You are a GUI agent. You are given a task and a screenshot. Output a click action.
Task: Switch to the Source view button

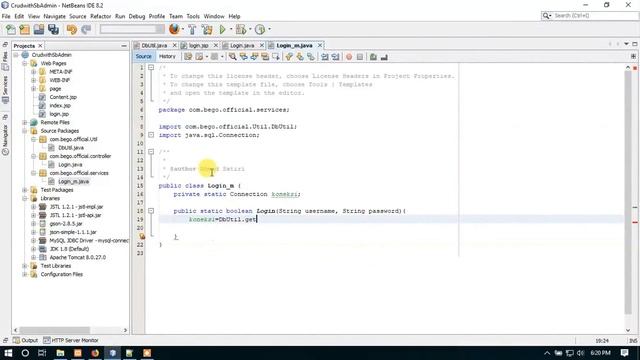[x=144, y=57]
